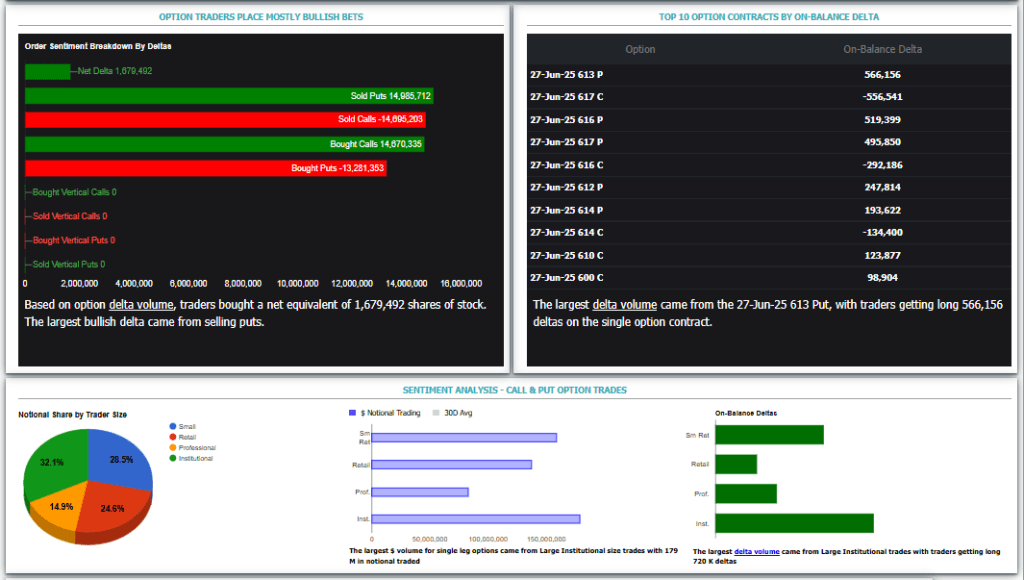Select the Institutional legend green swatch
1024x580 pixels.
pos(172,458)
